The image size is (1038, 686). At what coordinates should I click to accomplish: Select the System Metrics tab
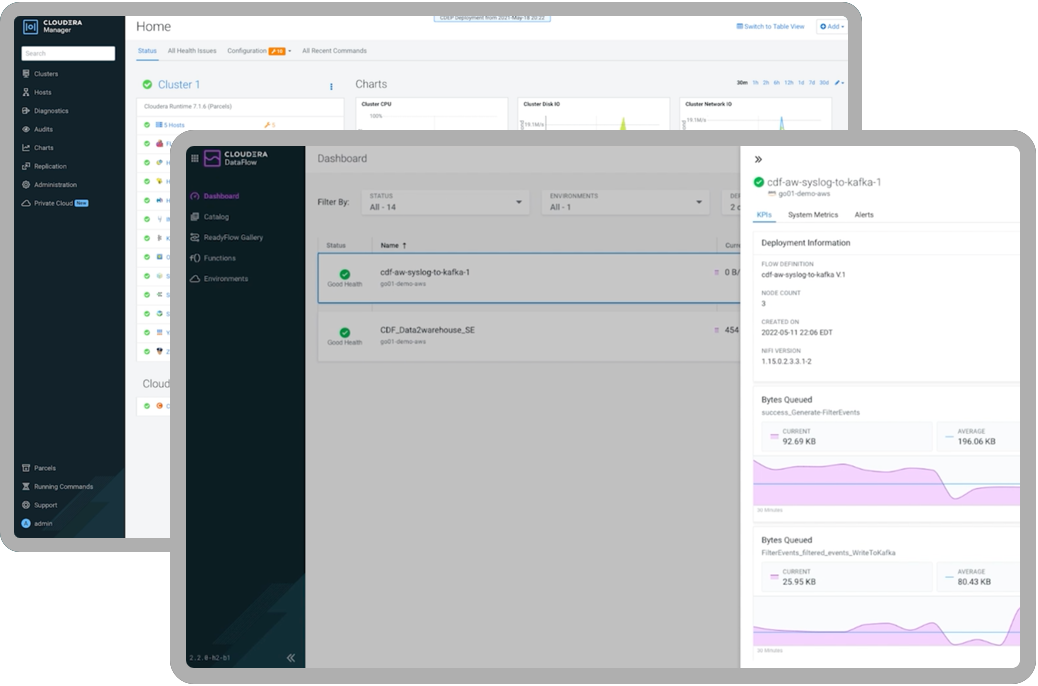(813, 215)
